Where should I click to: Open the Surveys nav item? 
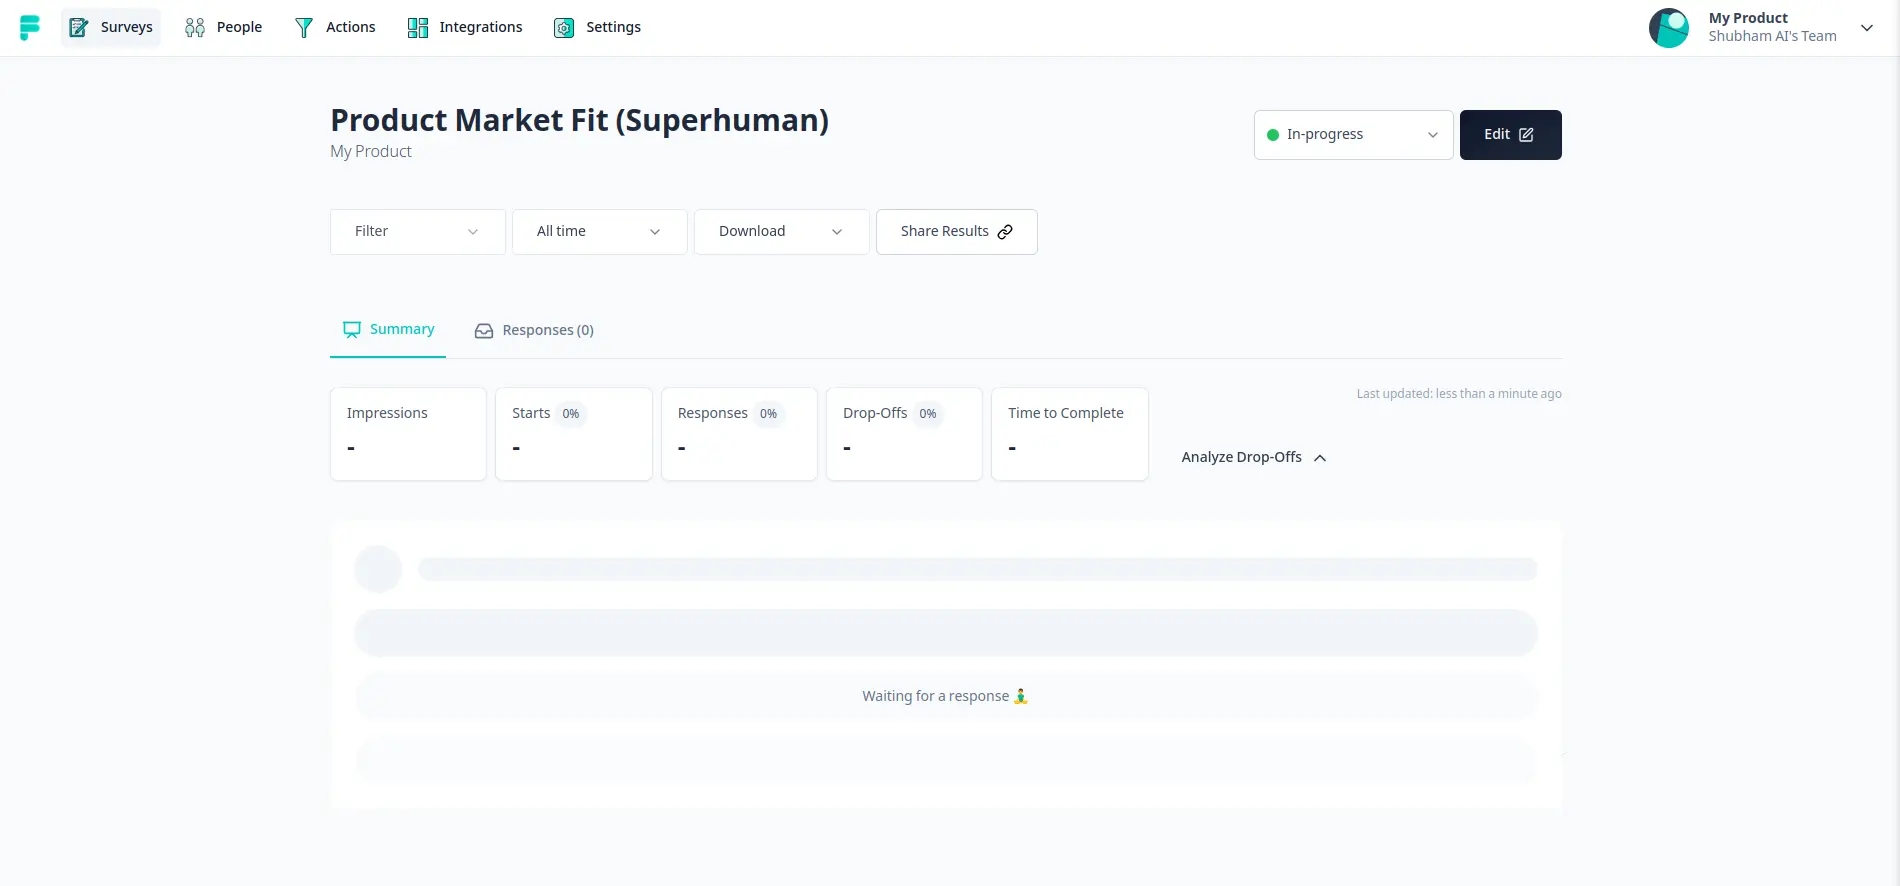point(111,27)
